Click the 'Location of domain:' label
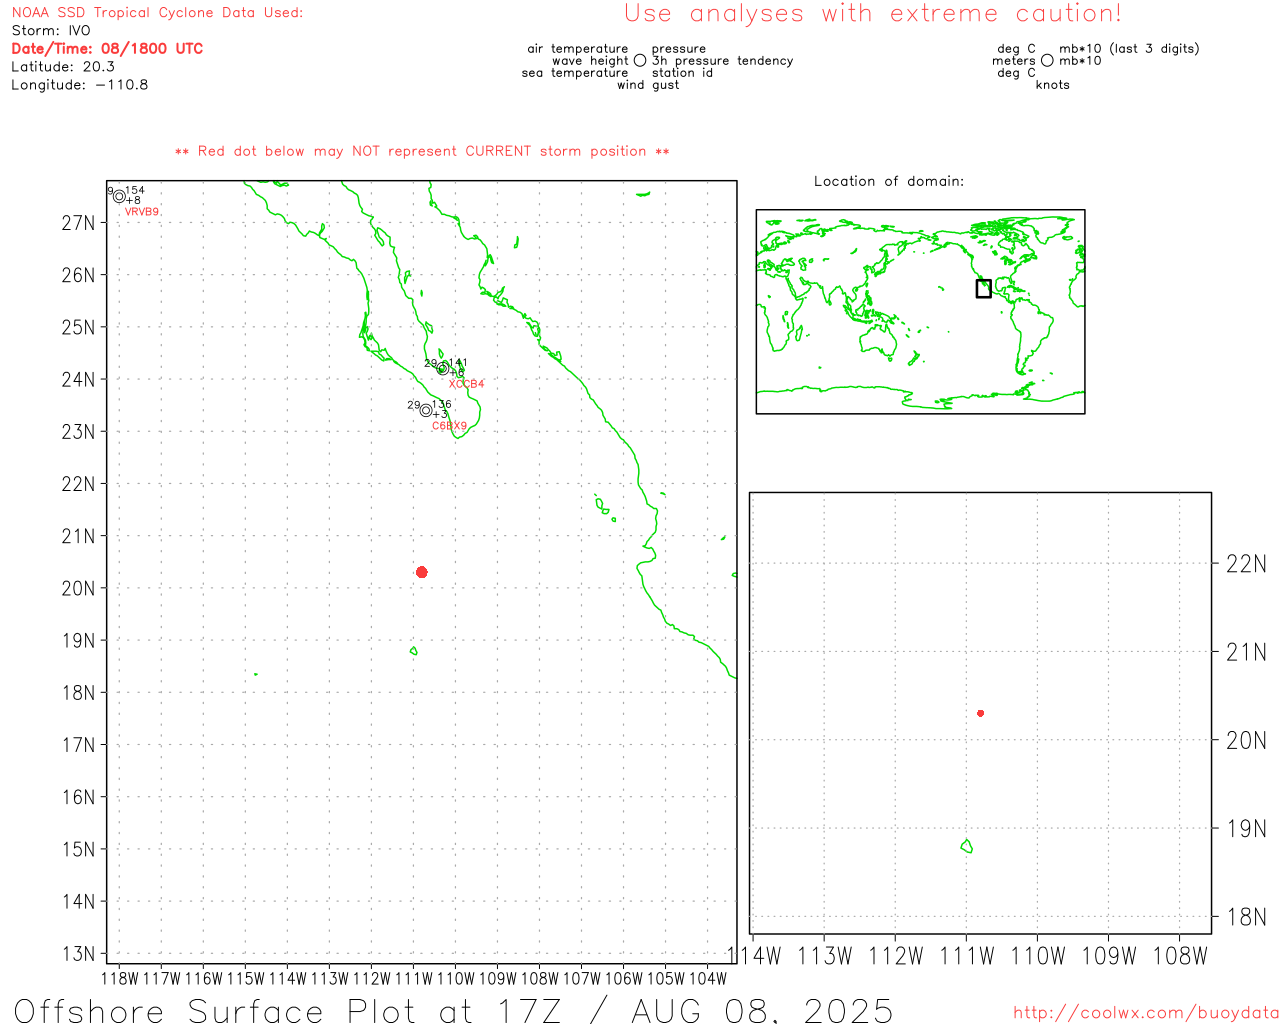 tap(889, 181)
